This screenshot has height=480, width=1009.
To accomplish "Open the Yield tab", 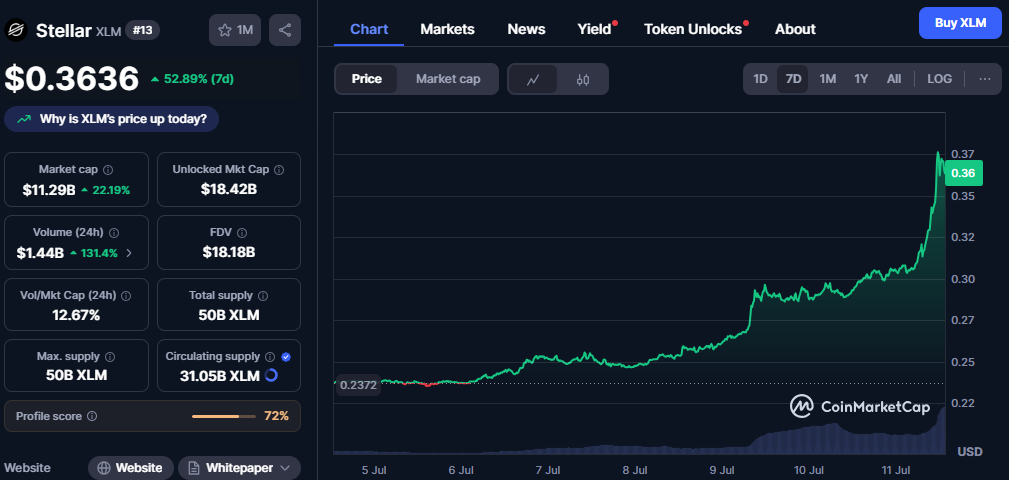I will (x=595, y=29).
